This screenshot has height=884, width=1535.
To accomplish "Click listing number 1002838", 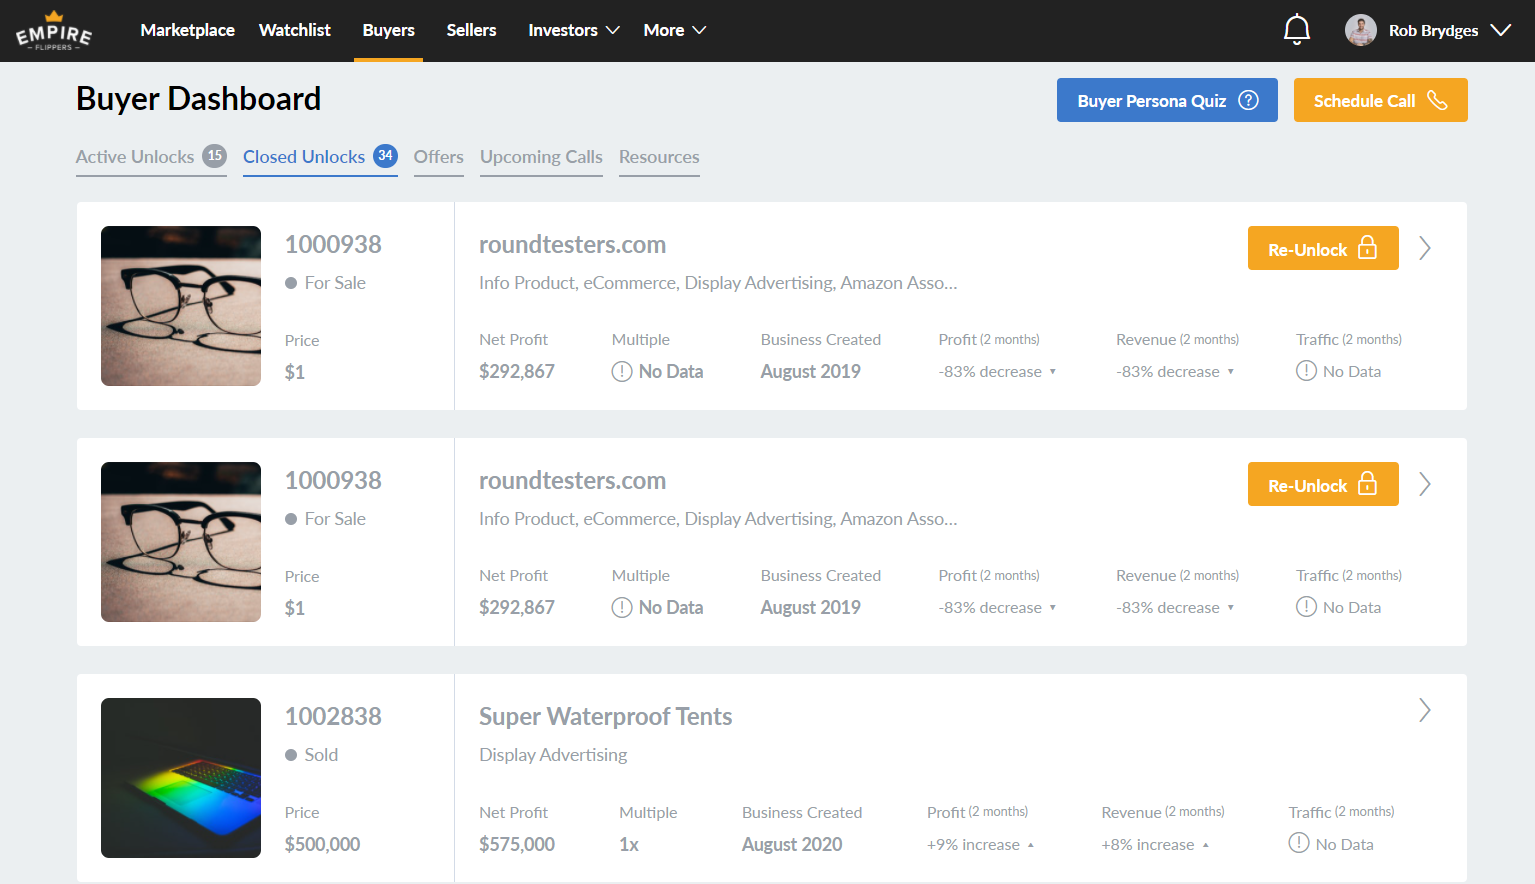I will tap(333, 716).
